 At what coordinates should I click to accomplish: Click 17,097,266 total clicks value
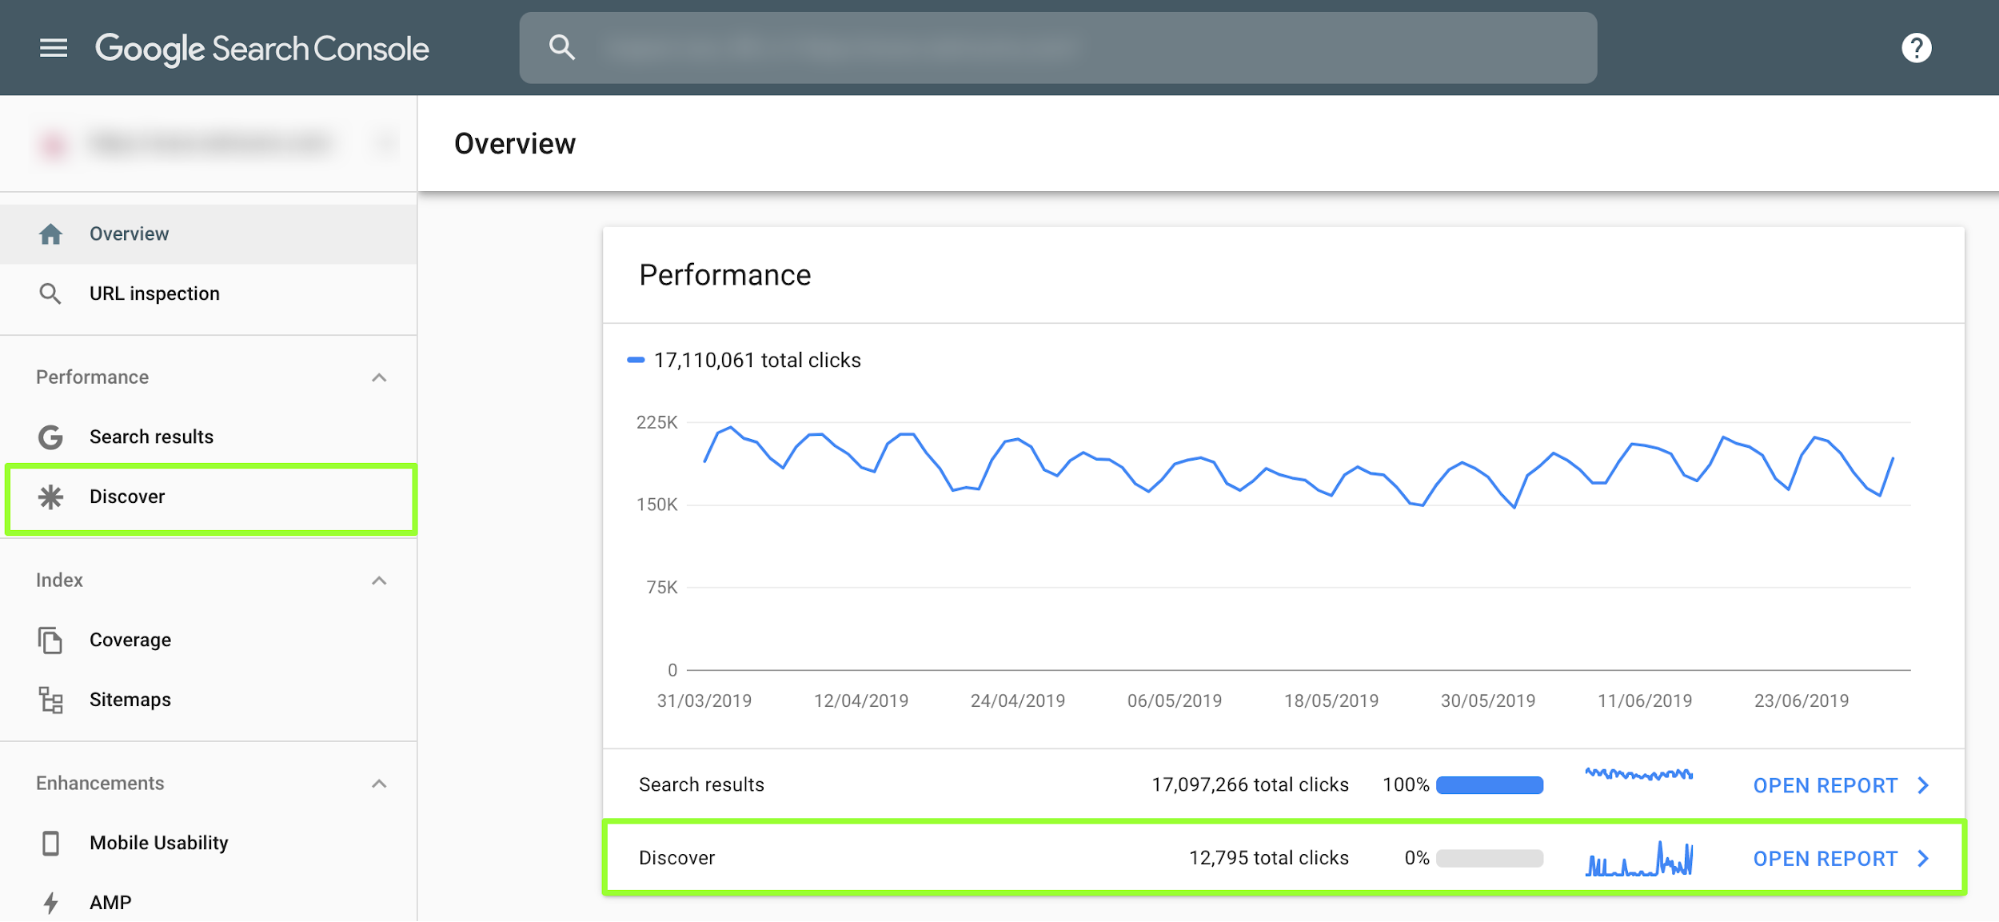pyautogui.click(x=1250, y=785)
